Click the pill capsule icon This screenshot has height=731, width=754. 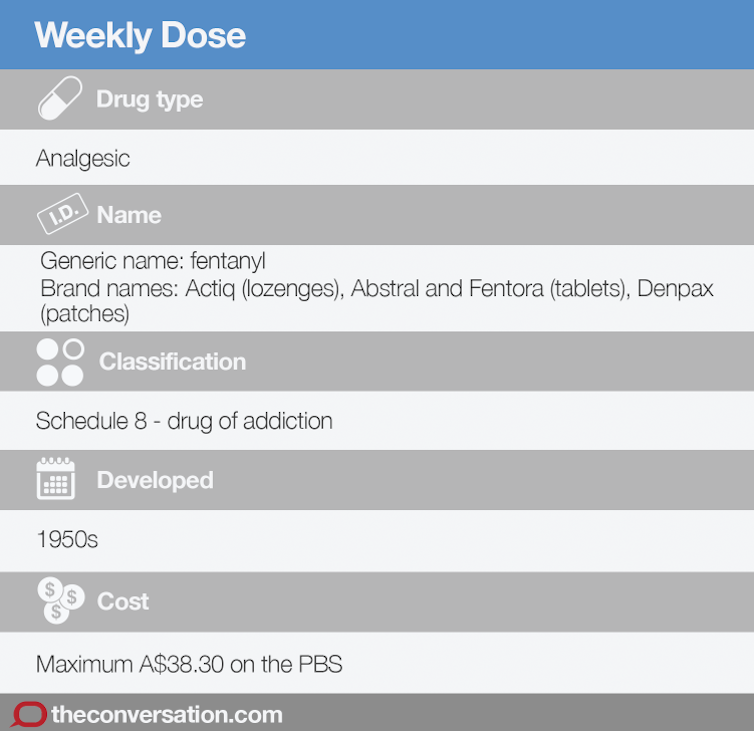[x=61, y=99]
